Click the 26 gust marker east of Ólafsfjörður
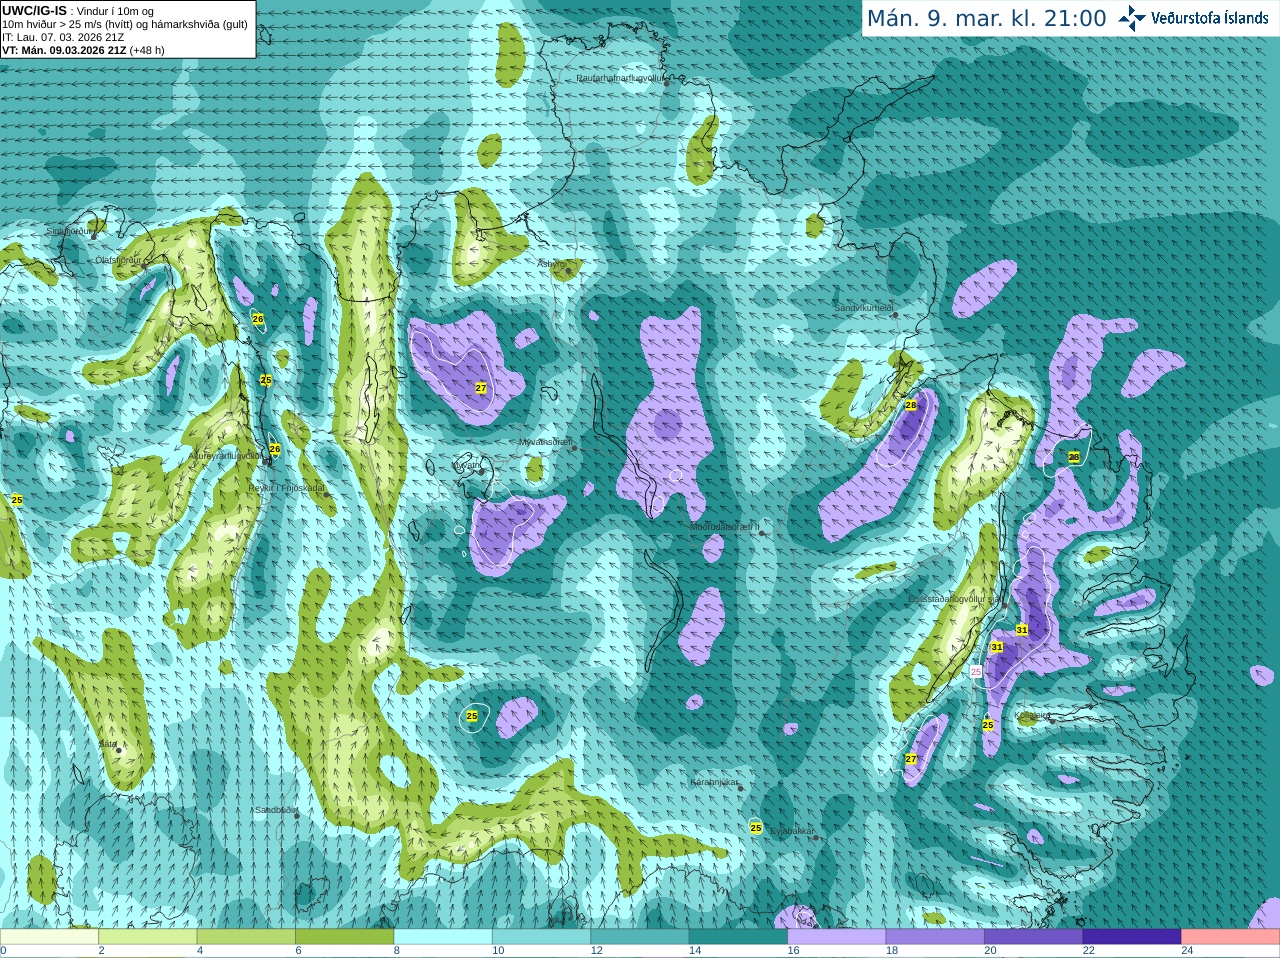 coord(258,319)
